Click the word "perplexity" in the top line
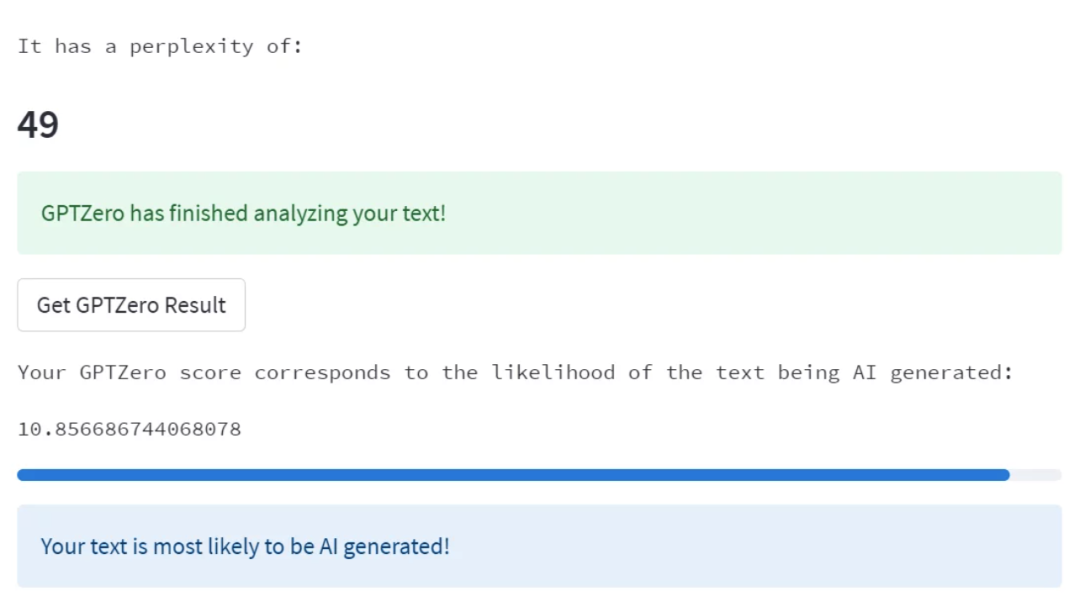This screenshot has height=602, width=1080. click(x=191, y=46)
